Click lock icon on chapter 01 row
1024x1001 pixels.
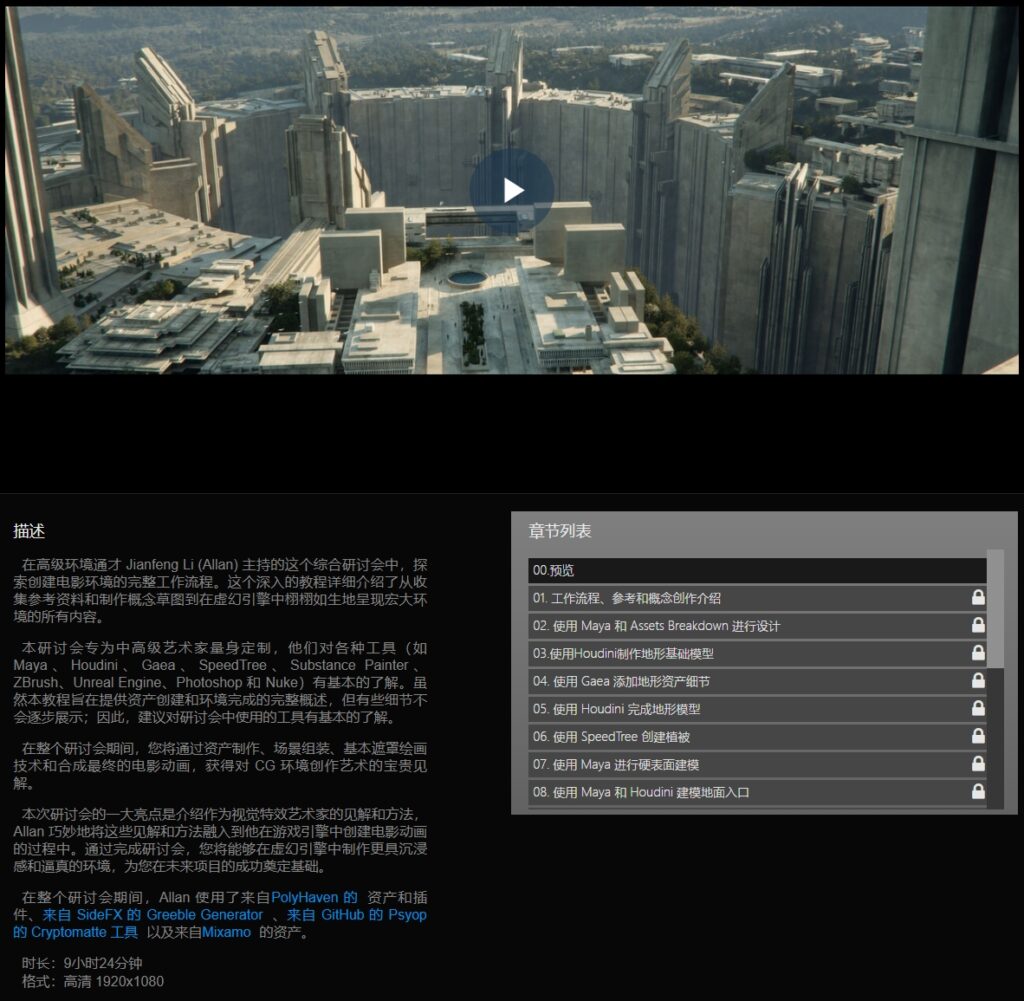coord(978,597)
